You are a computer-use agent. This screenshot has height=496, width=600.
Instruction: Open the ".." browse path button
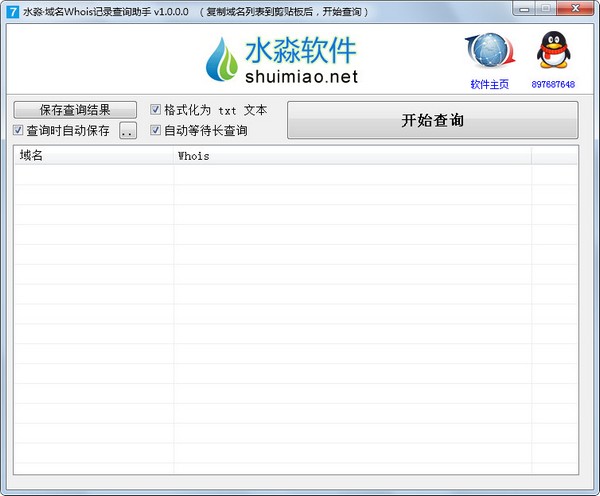click(127, 131)
